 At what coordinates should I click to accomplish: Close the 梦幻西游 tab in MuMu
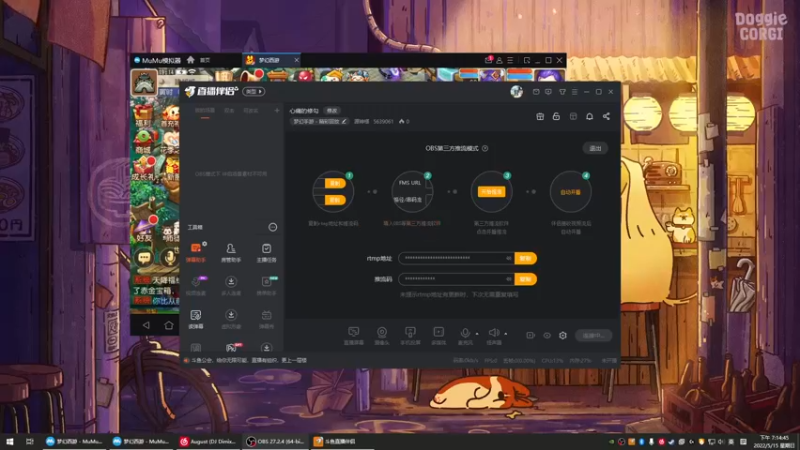click(296, 60)
